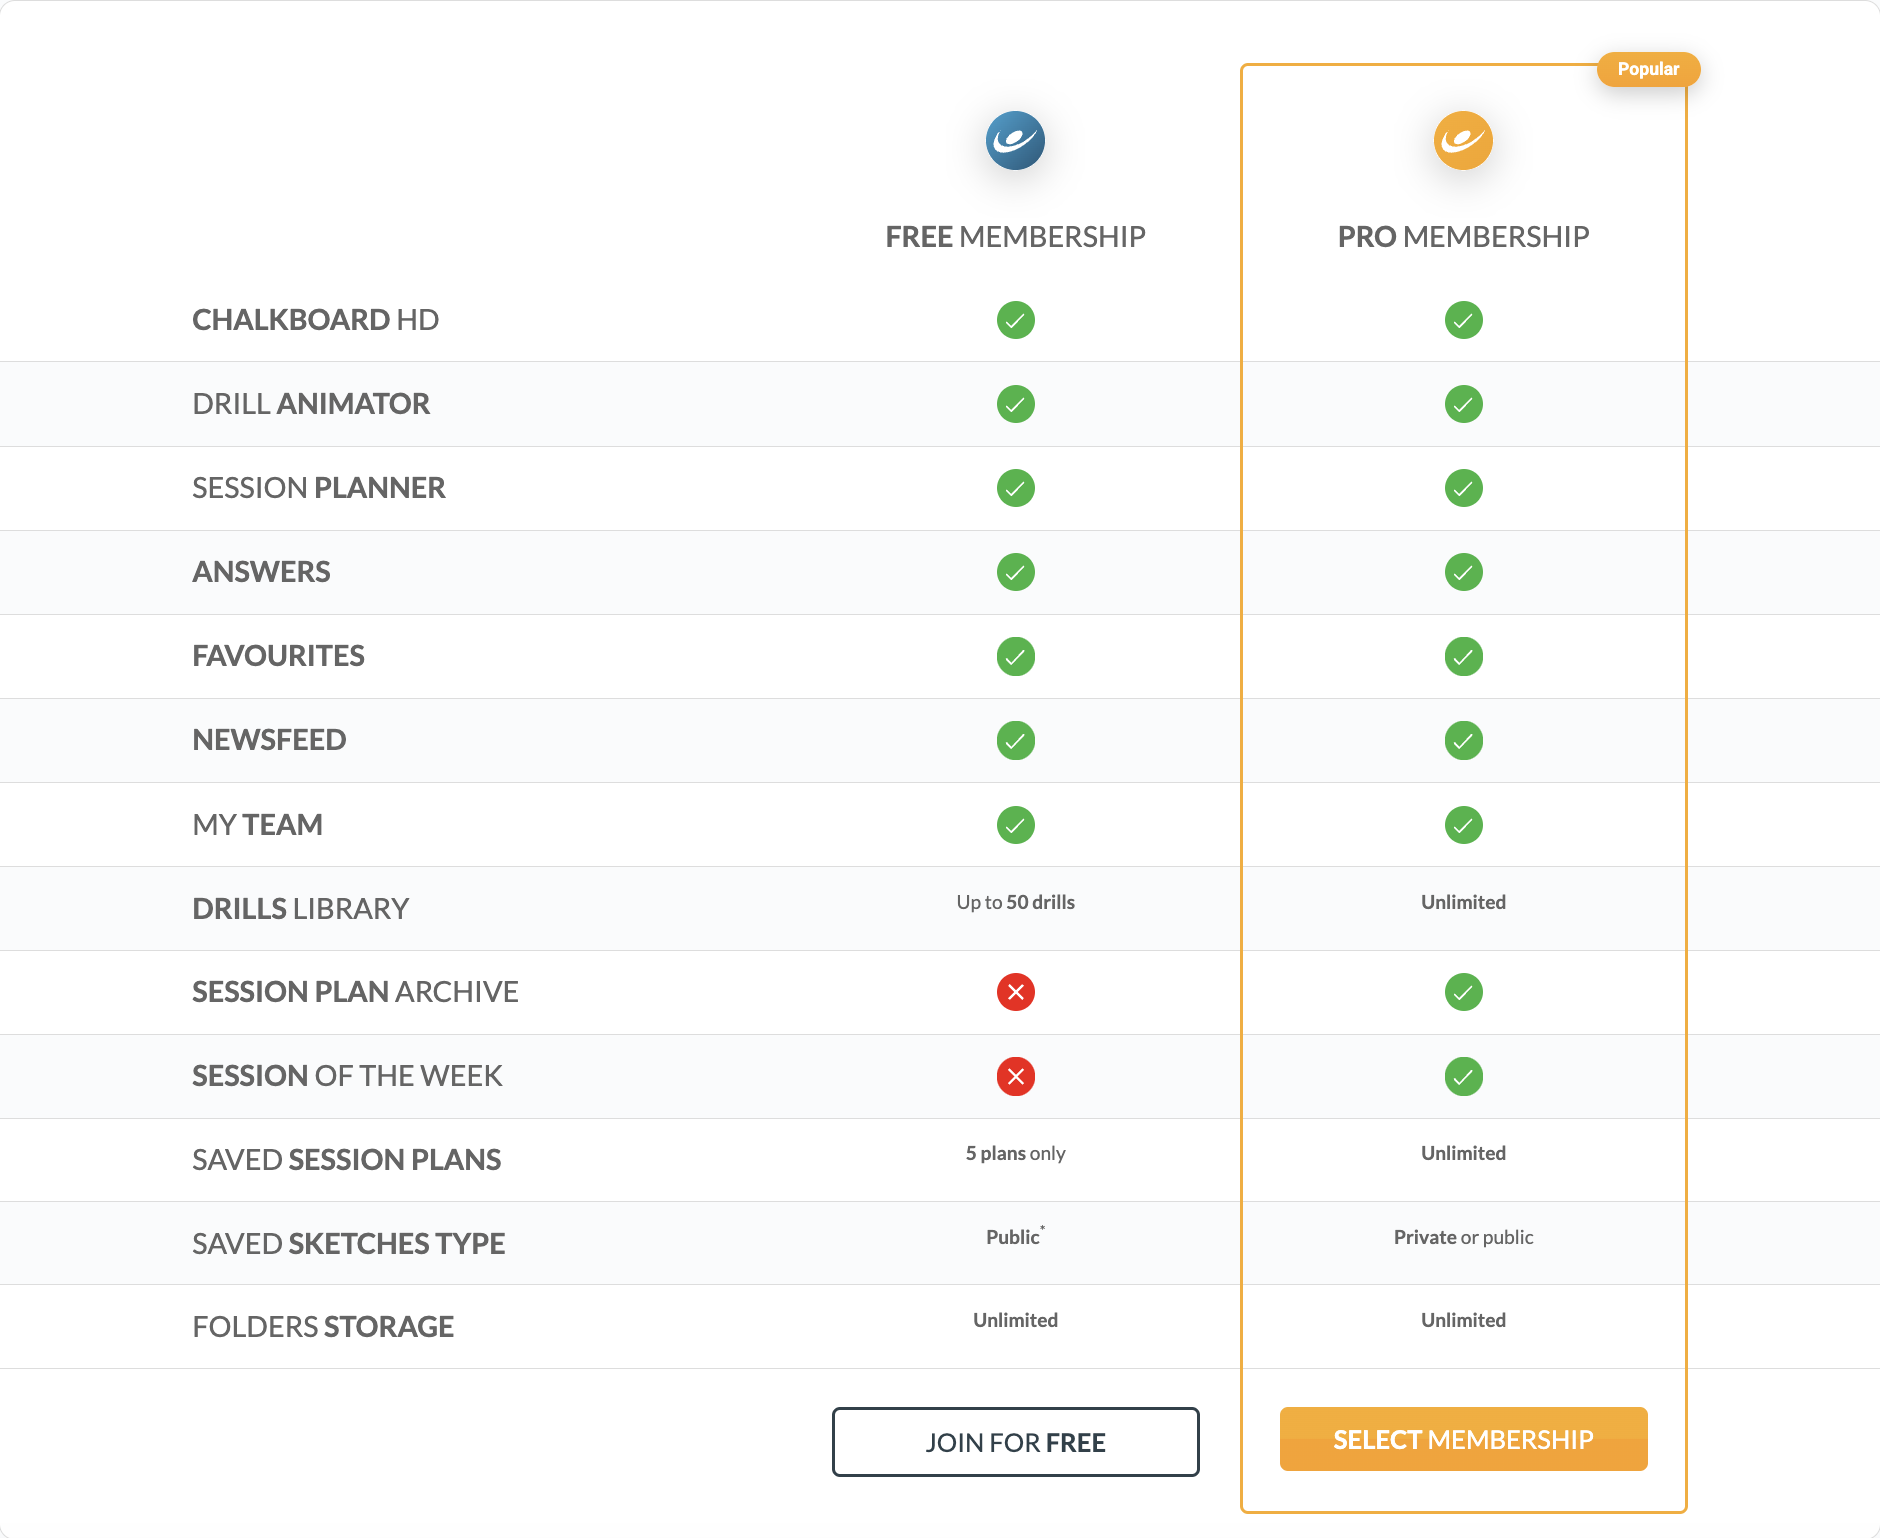Select the Pro Membership heading

pos(1463,237)
